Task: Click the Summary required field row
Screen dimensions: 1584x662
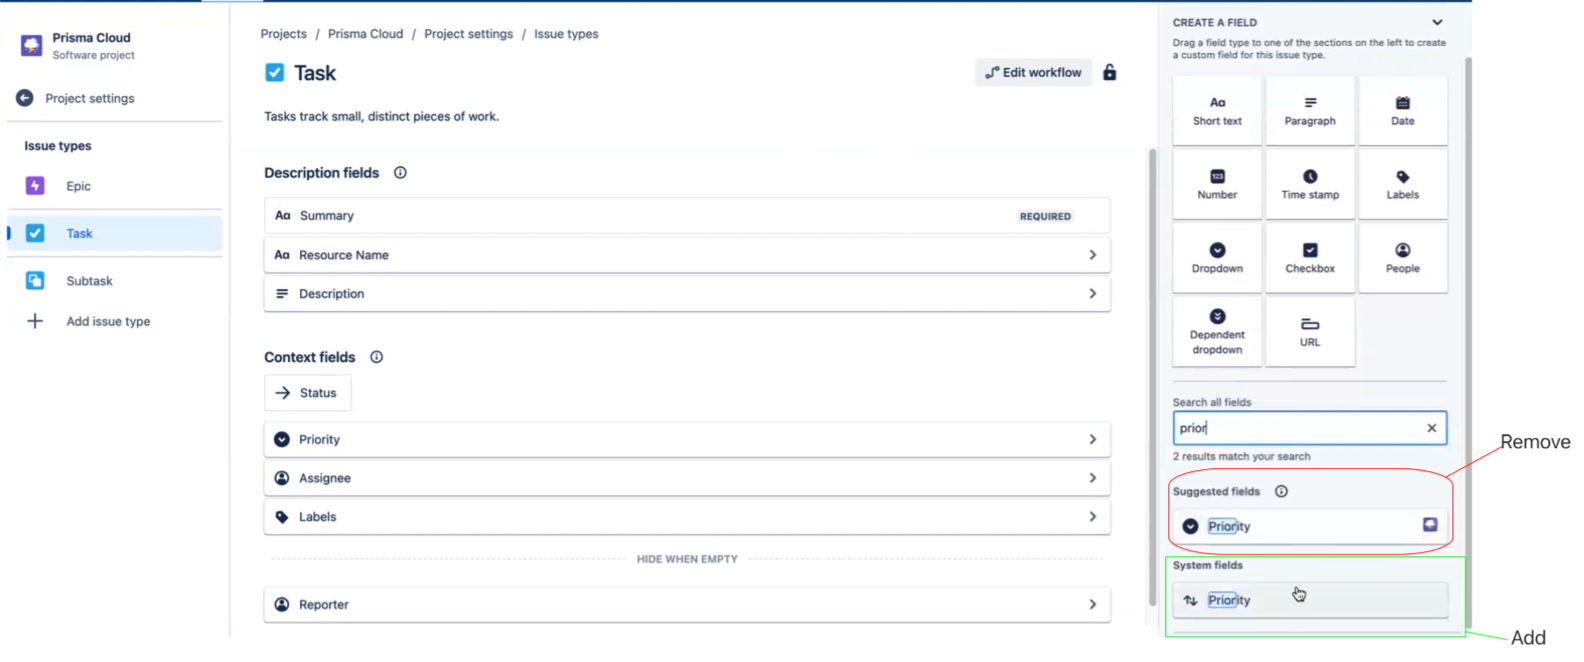Action: (687, 216)
